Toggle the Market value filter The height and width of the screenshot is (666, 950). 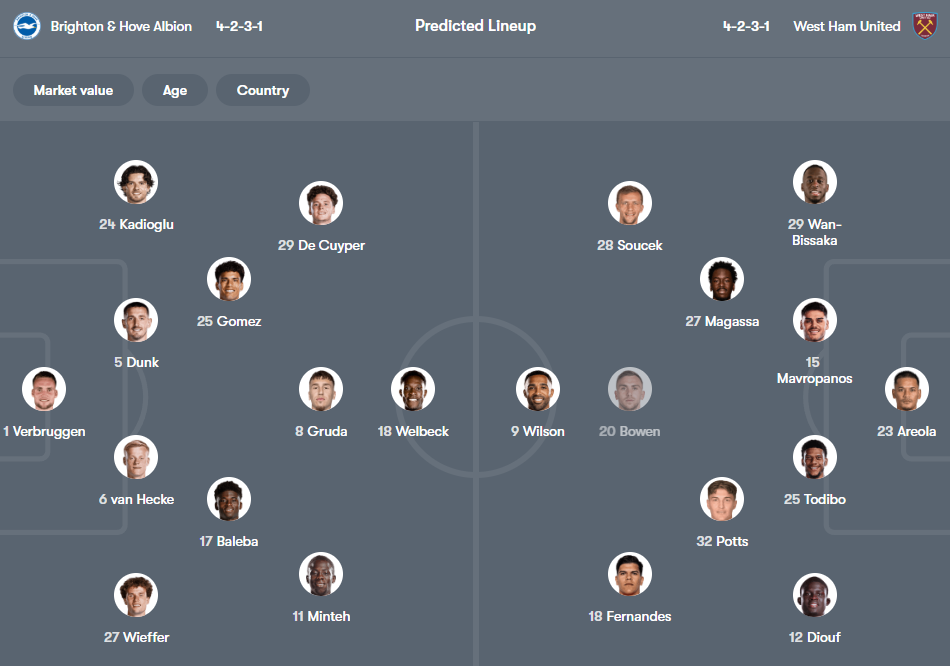click(x=73, y=89)
